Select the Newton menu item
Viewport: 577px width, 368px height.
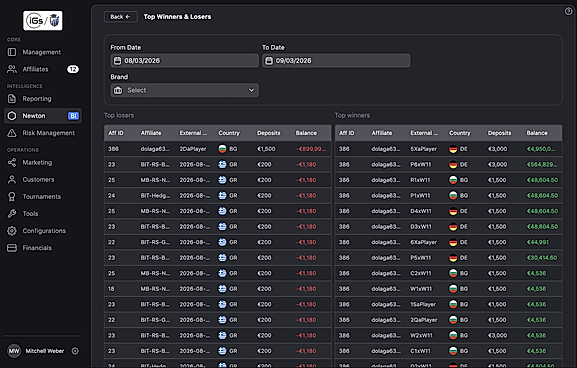pos(43,116)
